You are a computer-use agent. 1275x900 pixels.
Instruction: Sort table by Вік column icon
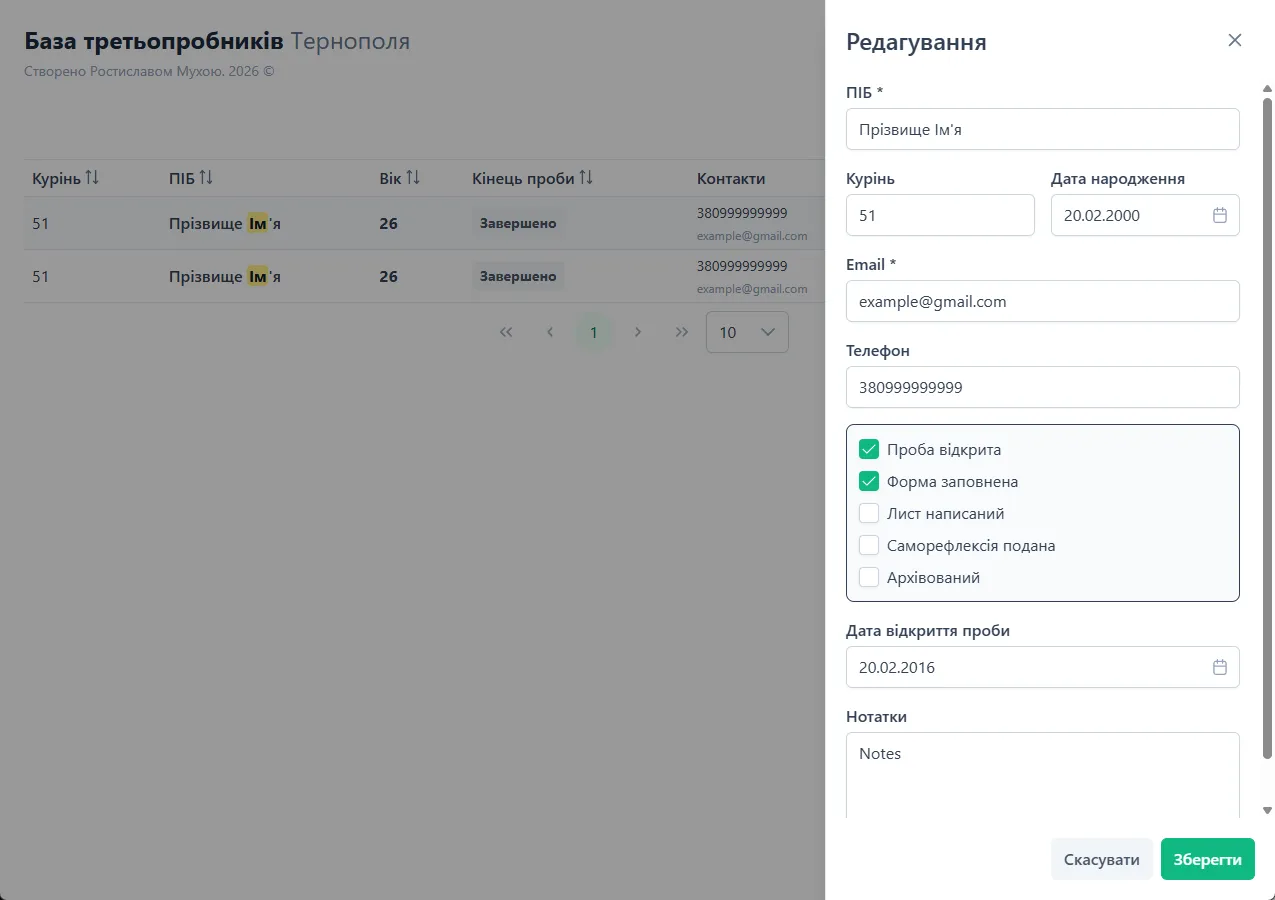(413, 178)
